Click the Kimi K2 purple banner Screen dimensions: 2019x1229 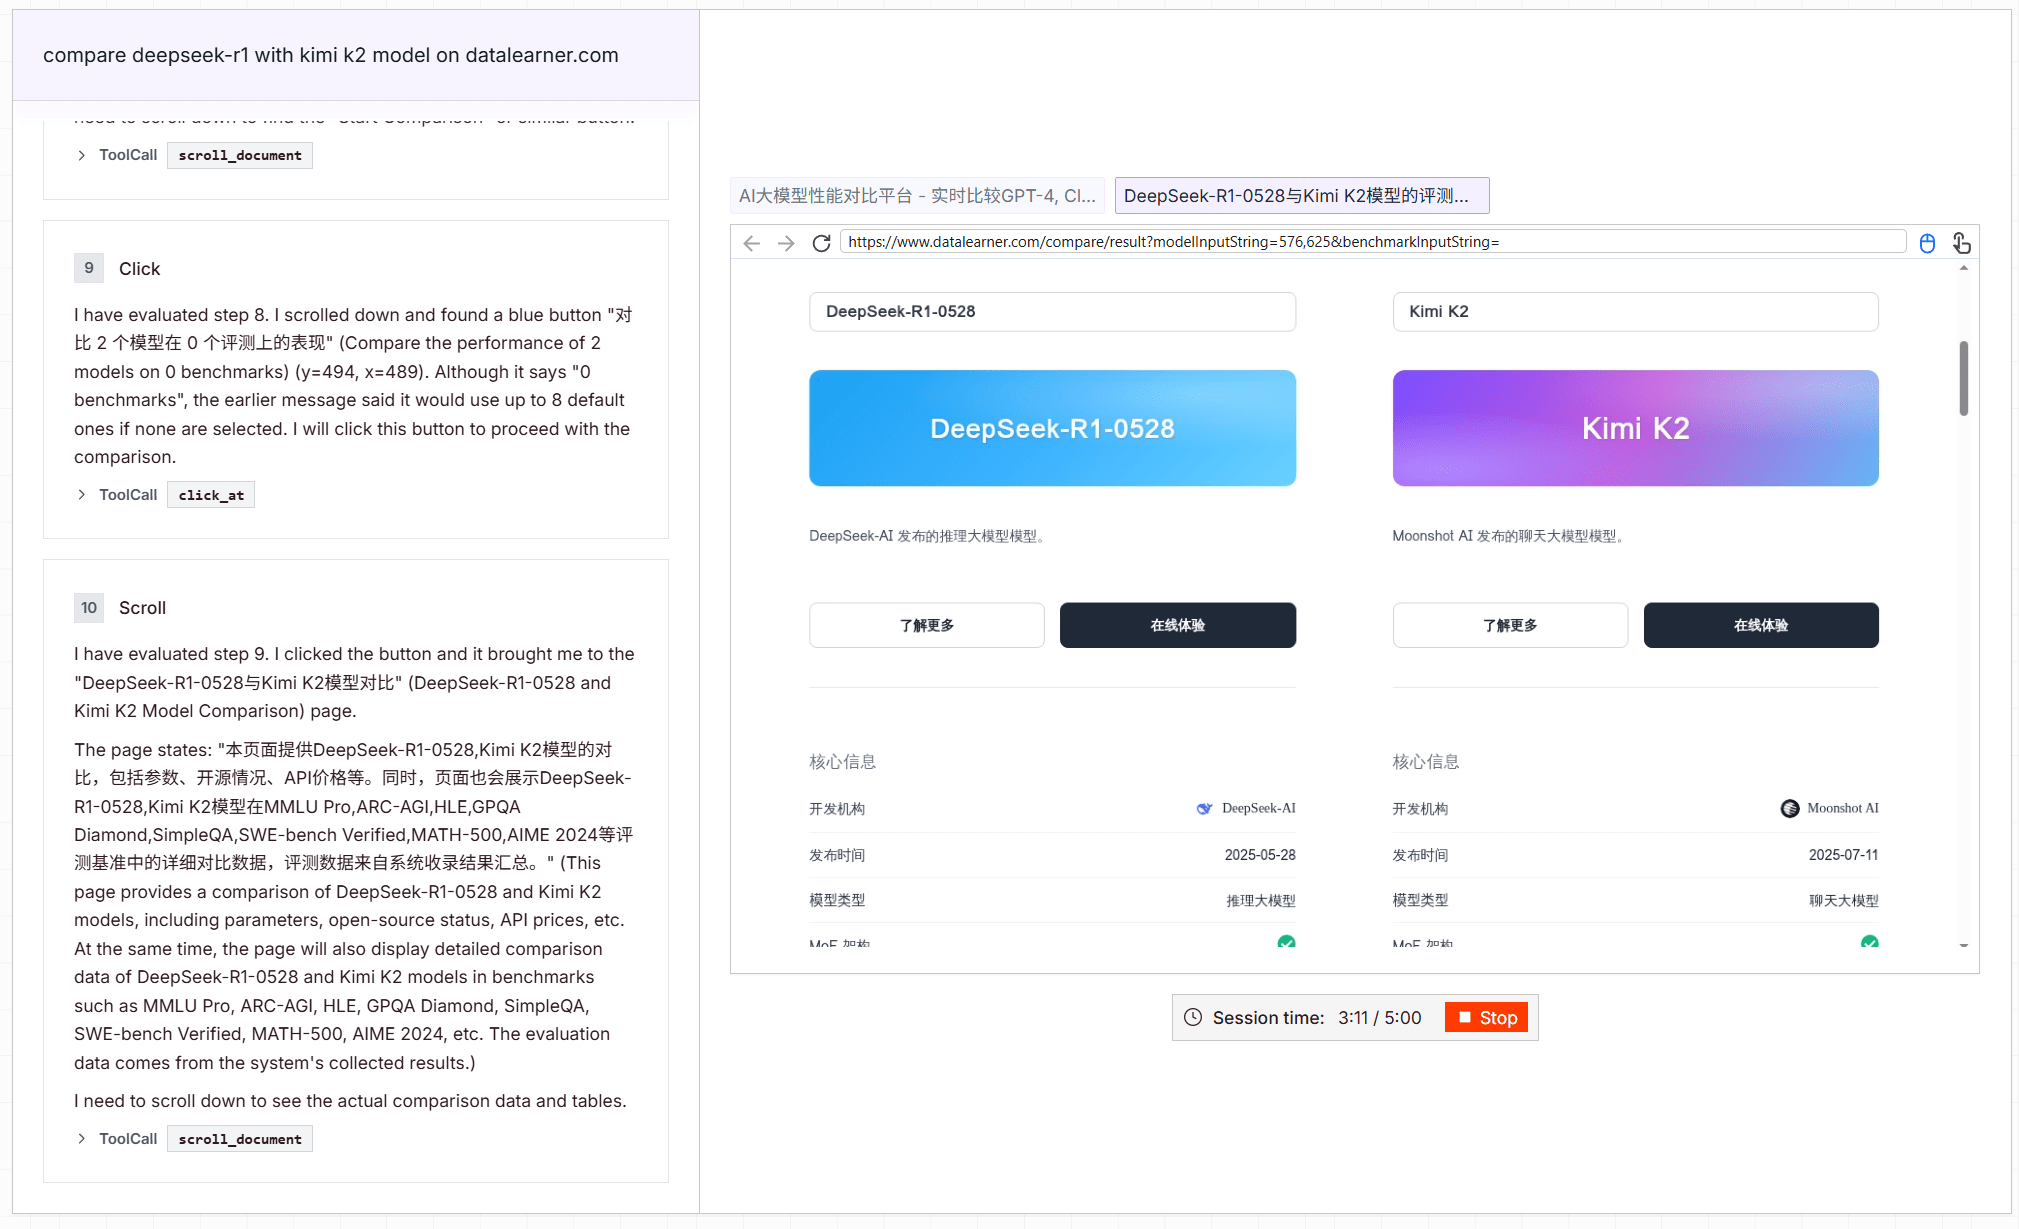click(x=1635, y=428)
